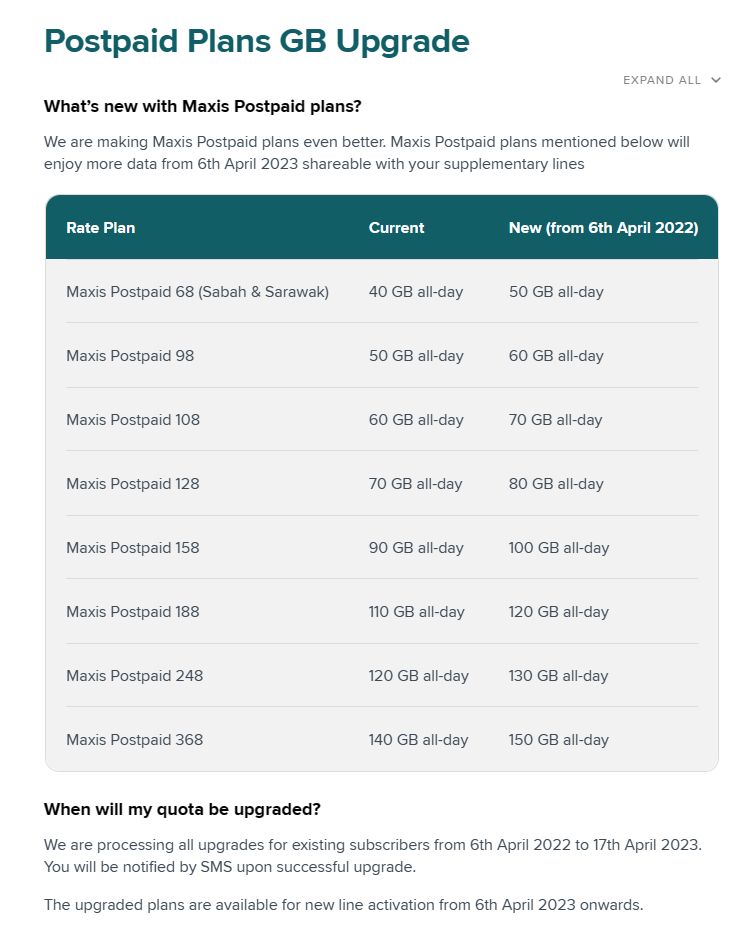Select the Maxis Postpaid 368 plan name
This screenshot has width=736, height=929.
pos(134,740)
